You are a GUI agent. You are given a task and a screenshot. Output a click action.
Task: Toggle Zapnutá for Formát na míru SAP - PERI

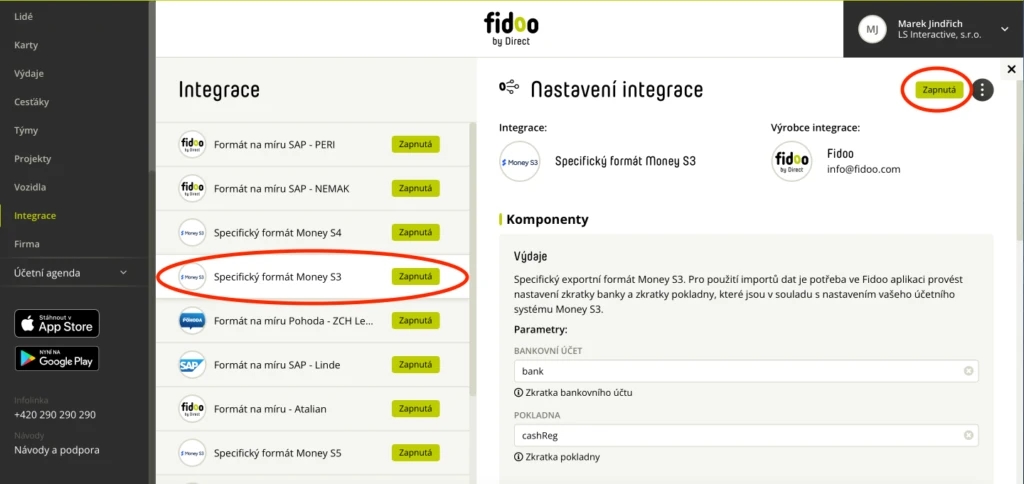(x=415, y=144)
